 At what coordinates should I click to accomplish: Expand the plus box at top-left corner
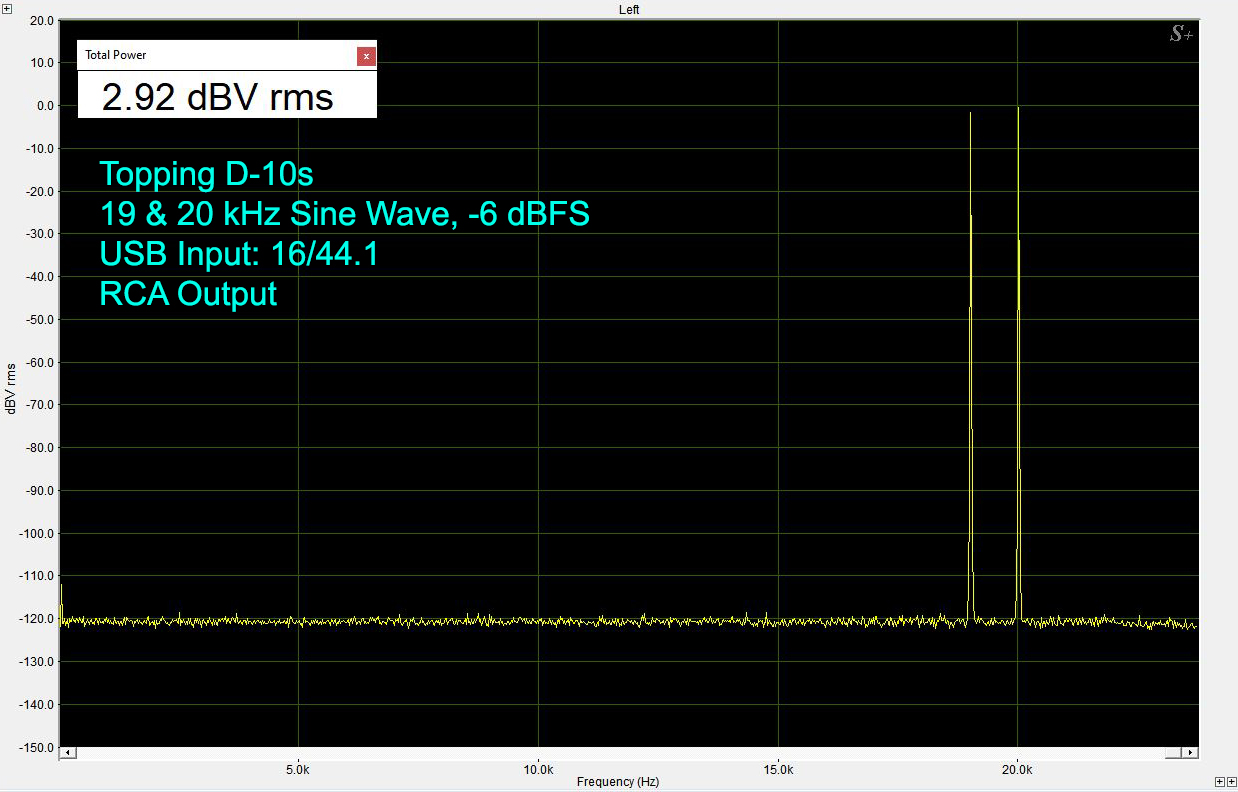7,9
